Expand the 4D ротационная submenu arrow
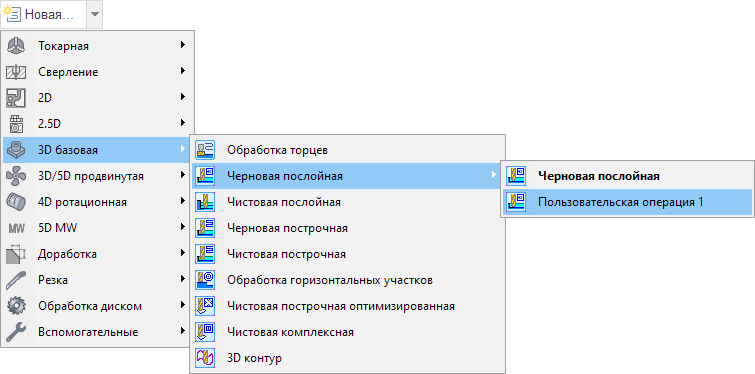The width and height of the screenshot is (755, 374). click(x=182, y=201)
